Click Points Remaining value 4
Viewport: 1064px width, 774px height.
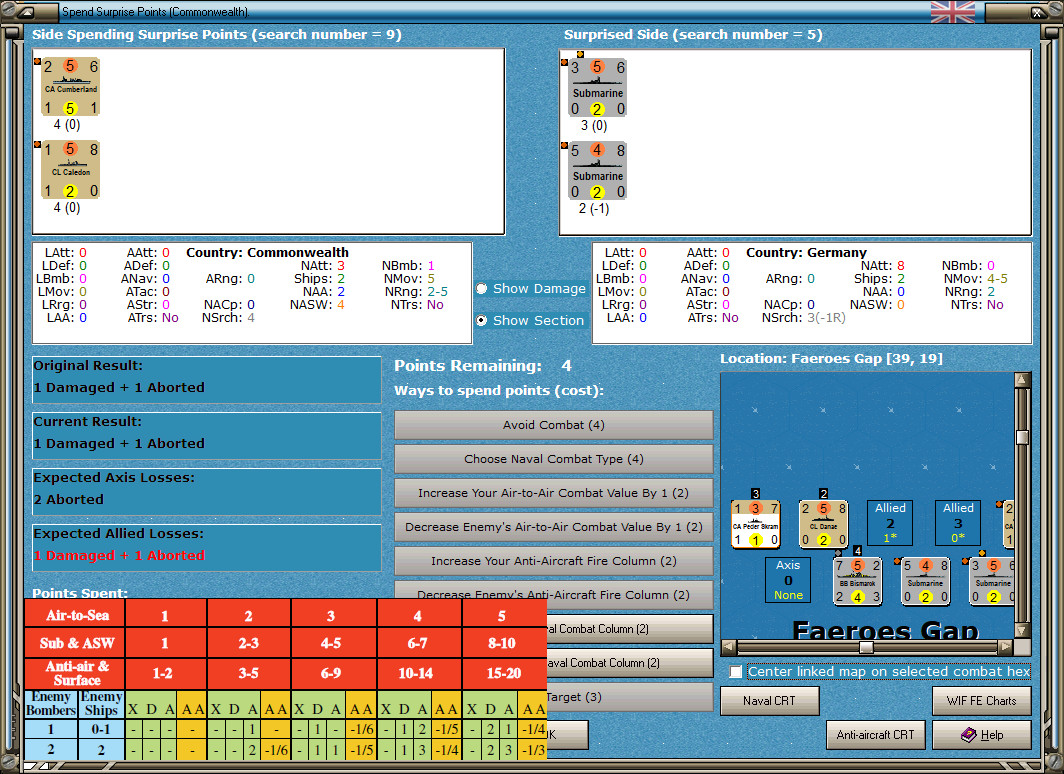point(567,366)
